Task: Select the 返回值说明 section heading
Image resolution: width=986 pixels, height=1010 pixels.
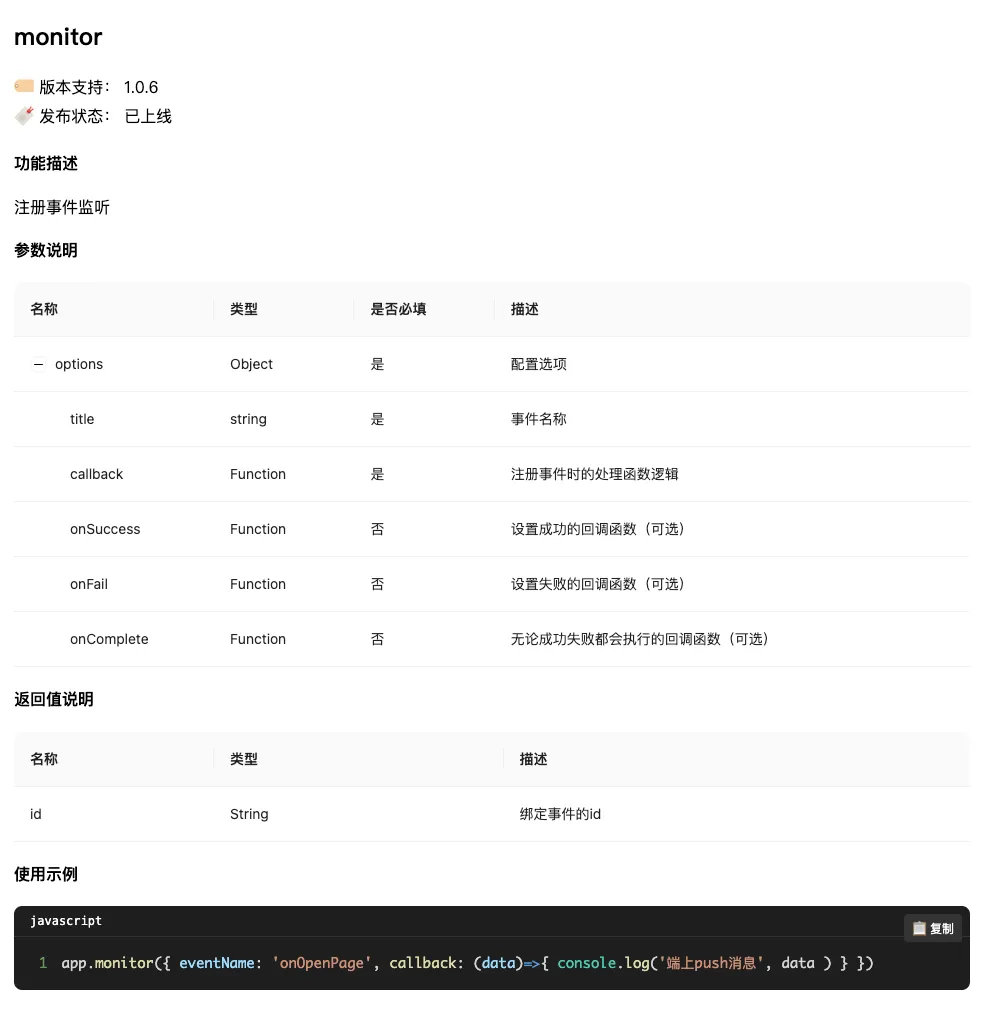Action: point(53,699)
